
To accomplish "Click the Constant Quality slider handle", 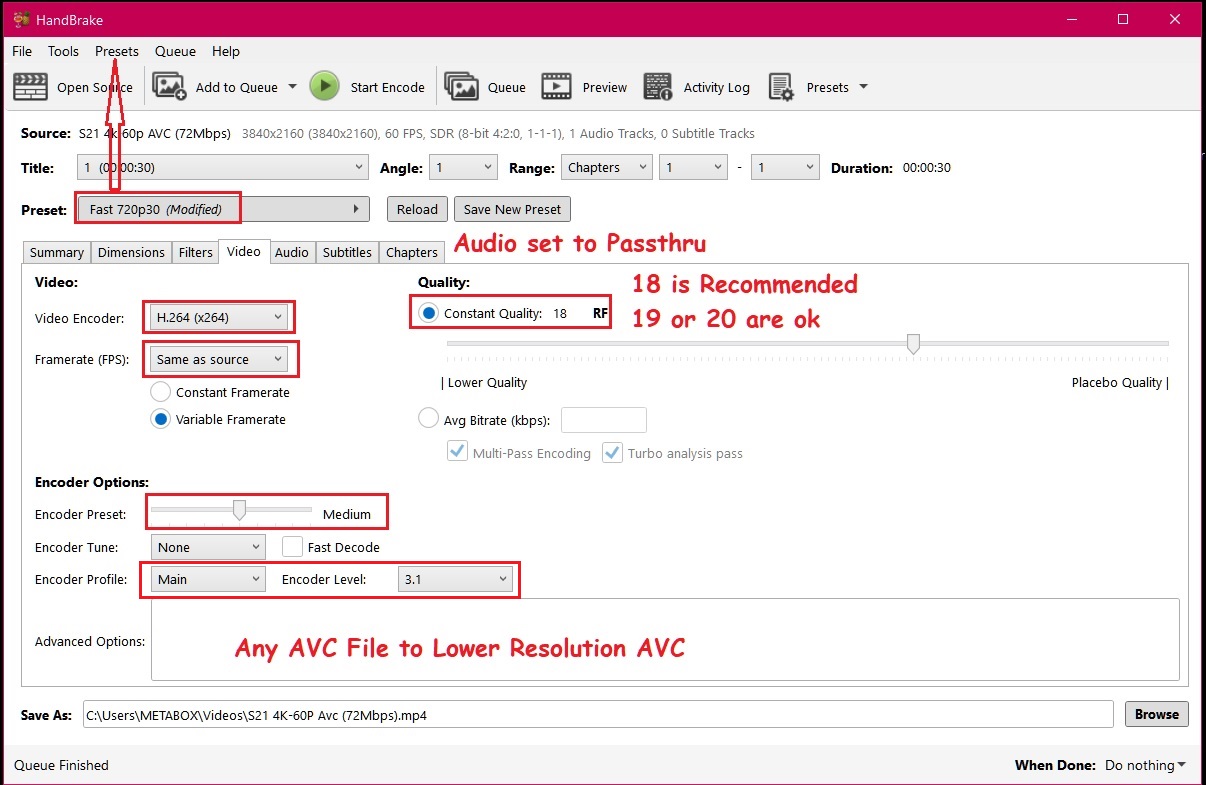I will point(913,344).
